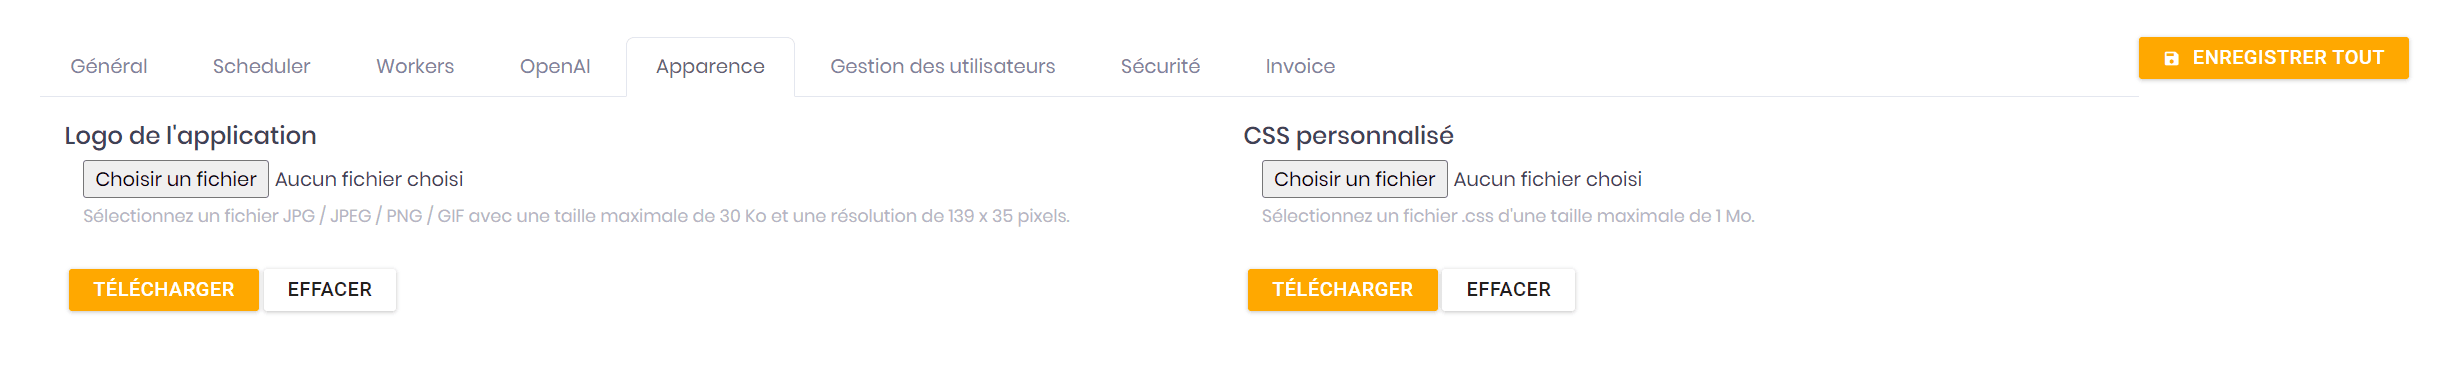Open the Invoice tab
The height and width of the screenshot is (370, 2445).
point(1300,66)
